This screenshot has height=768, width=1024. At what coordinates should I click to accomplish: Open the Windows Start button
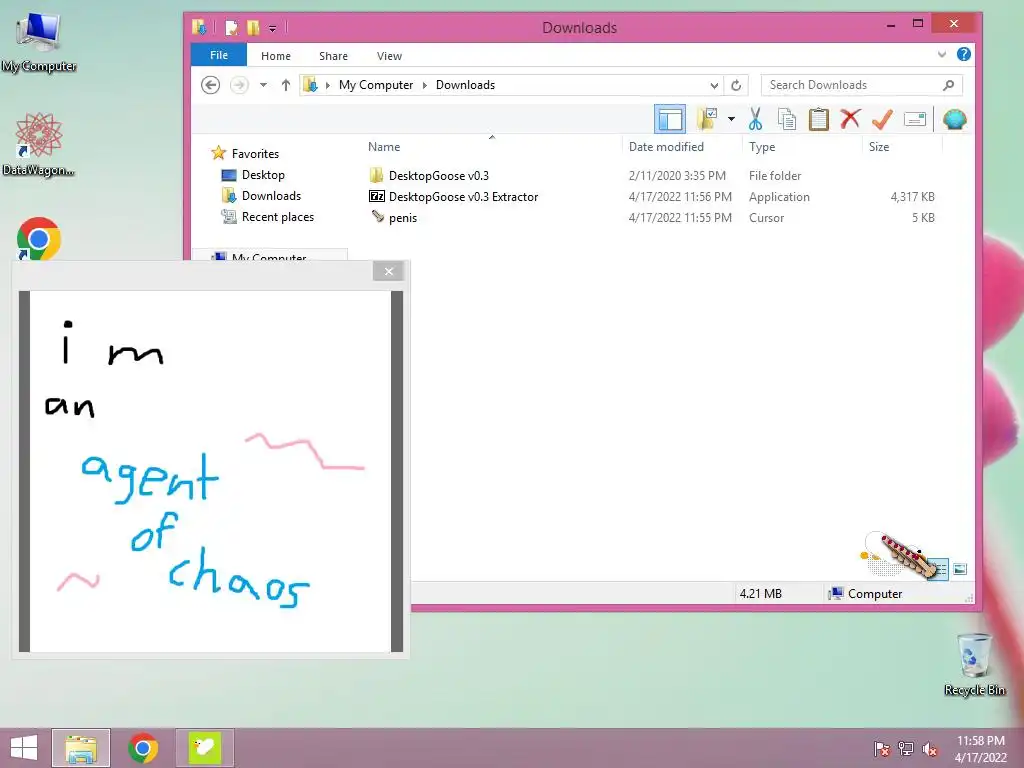[24, 748]
